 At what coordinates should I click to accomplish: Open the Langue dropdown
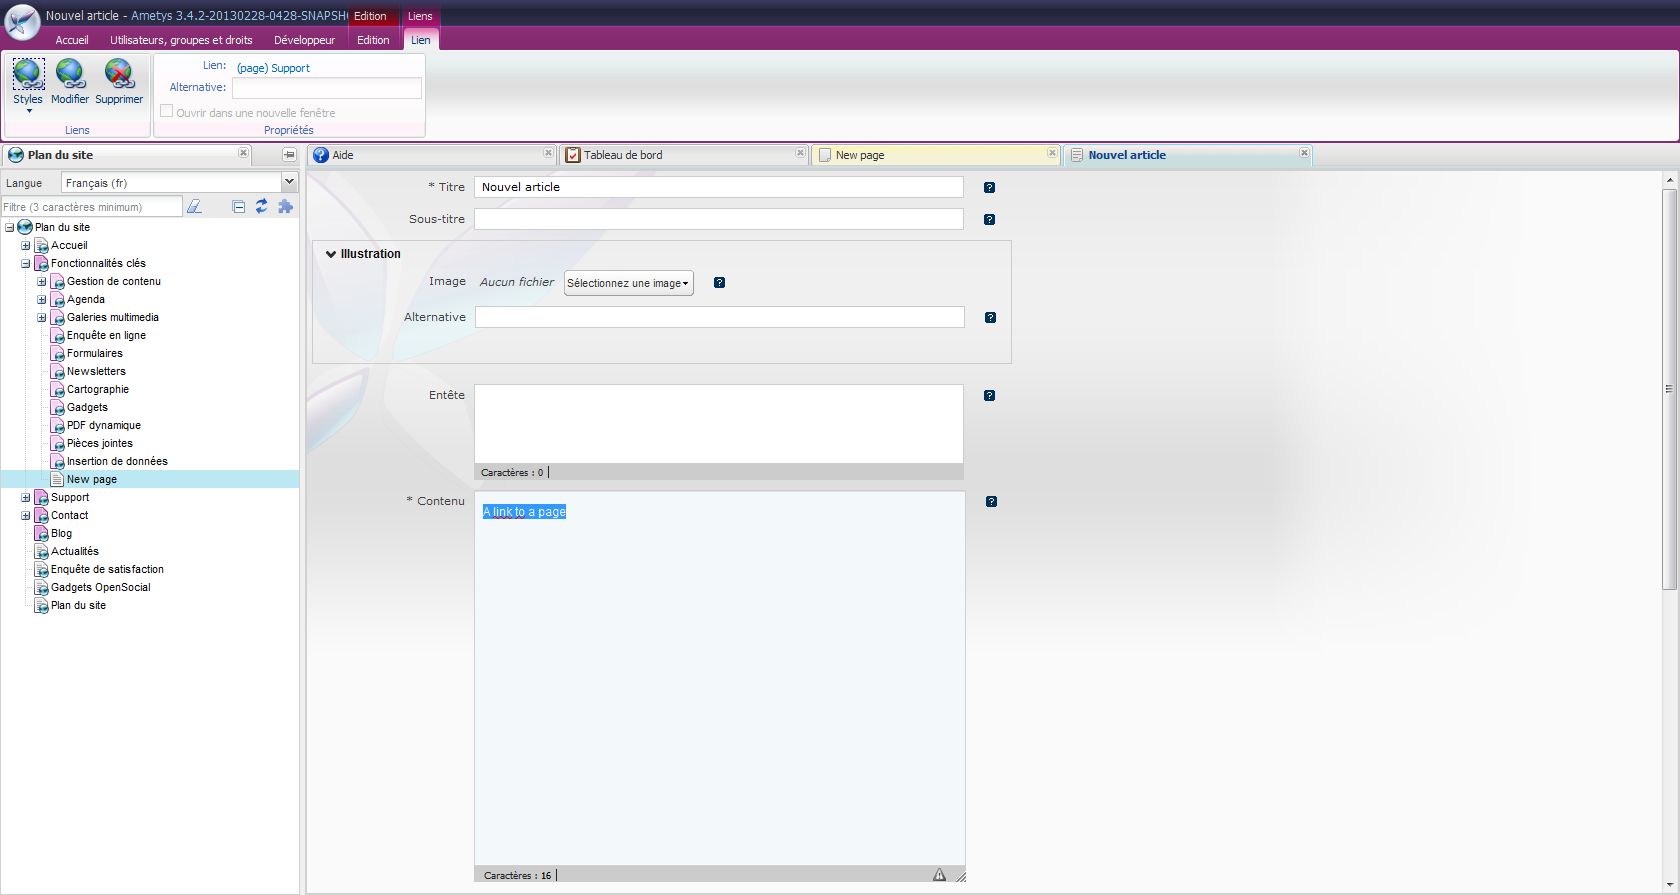pos(289,182)
